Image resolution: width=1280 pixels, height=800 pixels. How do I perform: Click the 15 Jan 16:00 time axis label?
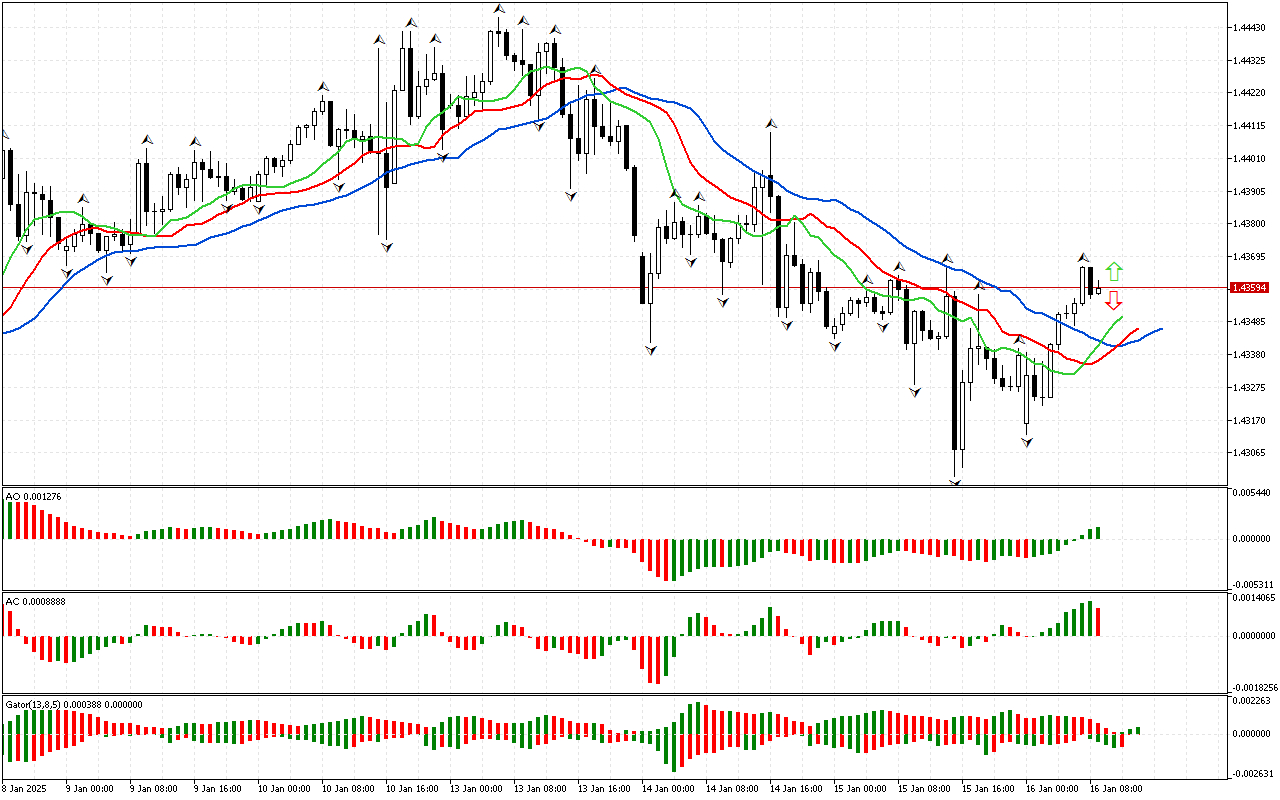(989, 789)
